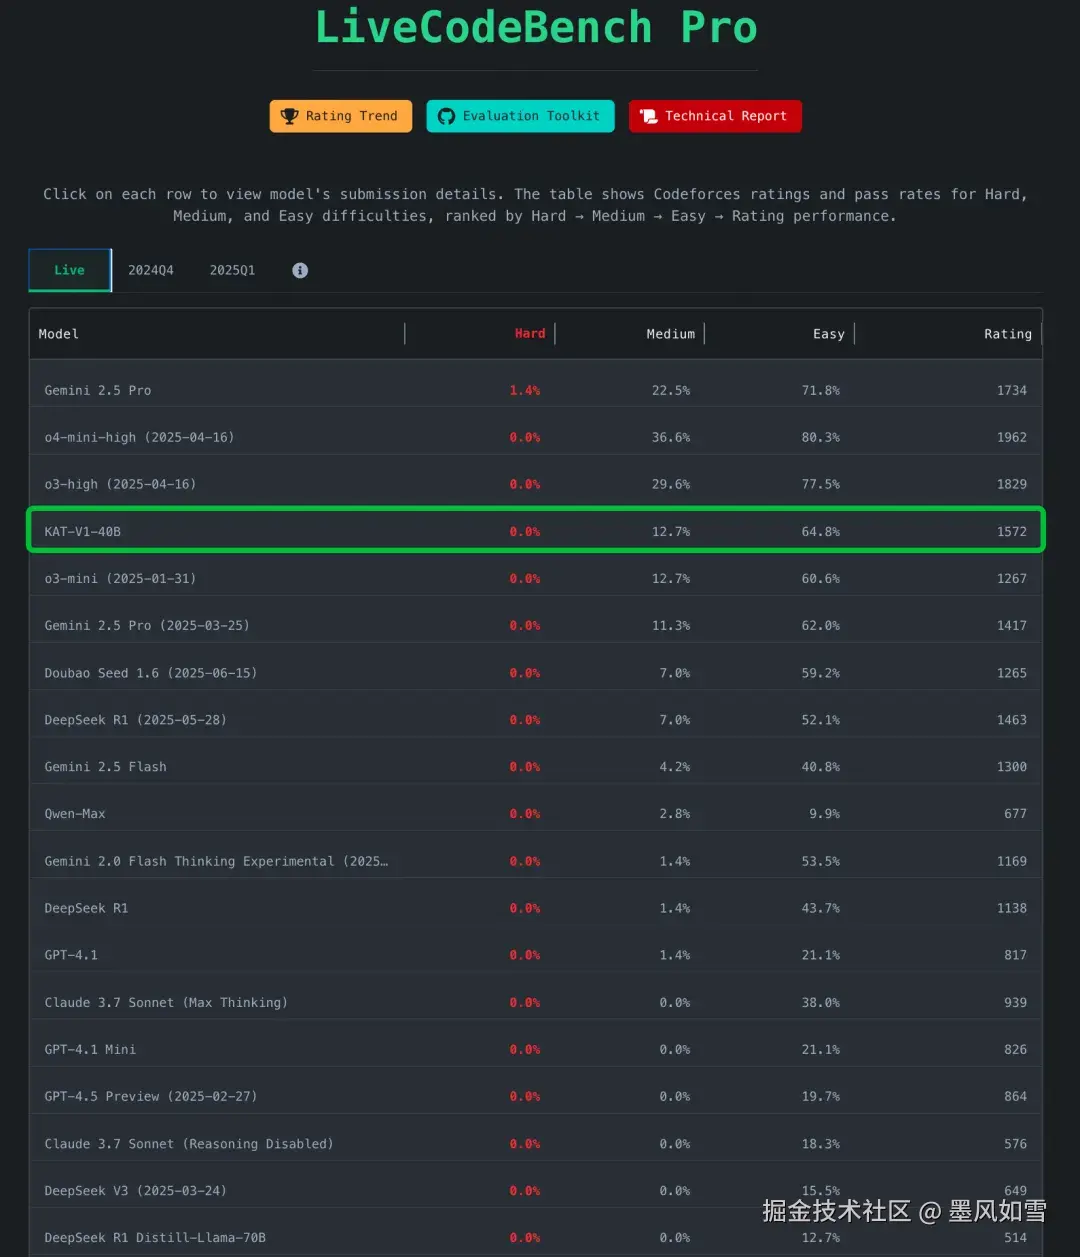This screenshot has width=1080, height=1257.
Task: Select the Live tab
Action: 69,270
